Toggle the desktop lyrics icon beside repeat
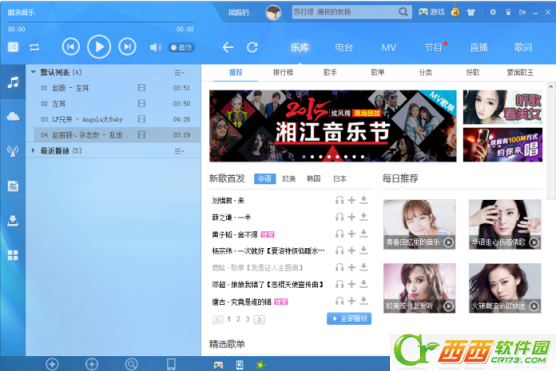The width and height of the screenshot is (556, 371). click(x=13, y=47)
